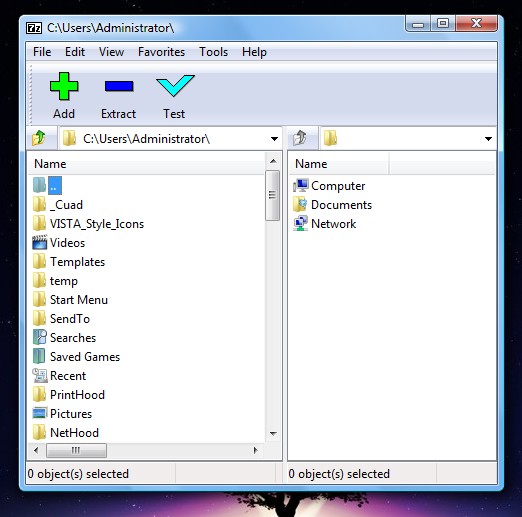This screenshot has width=522, height=517.
Task: Click the "Start Menu" folder name
Action: [x=79, y=300]
